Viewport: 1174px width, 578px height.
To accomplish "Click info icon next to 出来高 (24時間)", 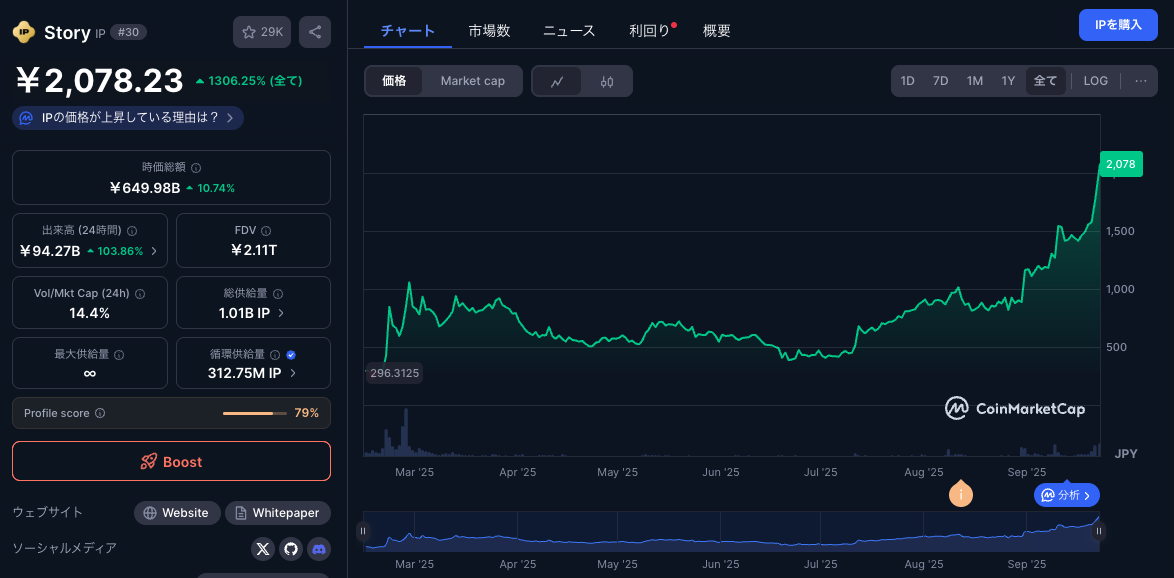I will tap(132, 231).
